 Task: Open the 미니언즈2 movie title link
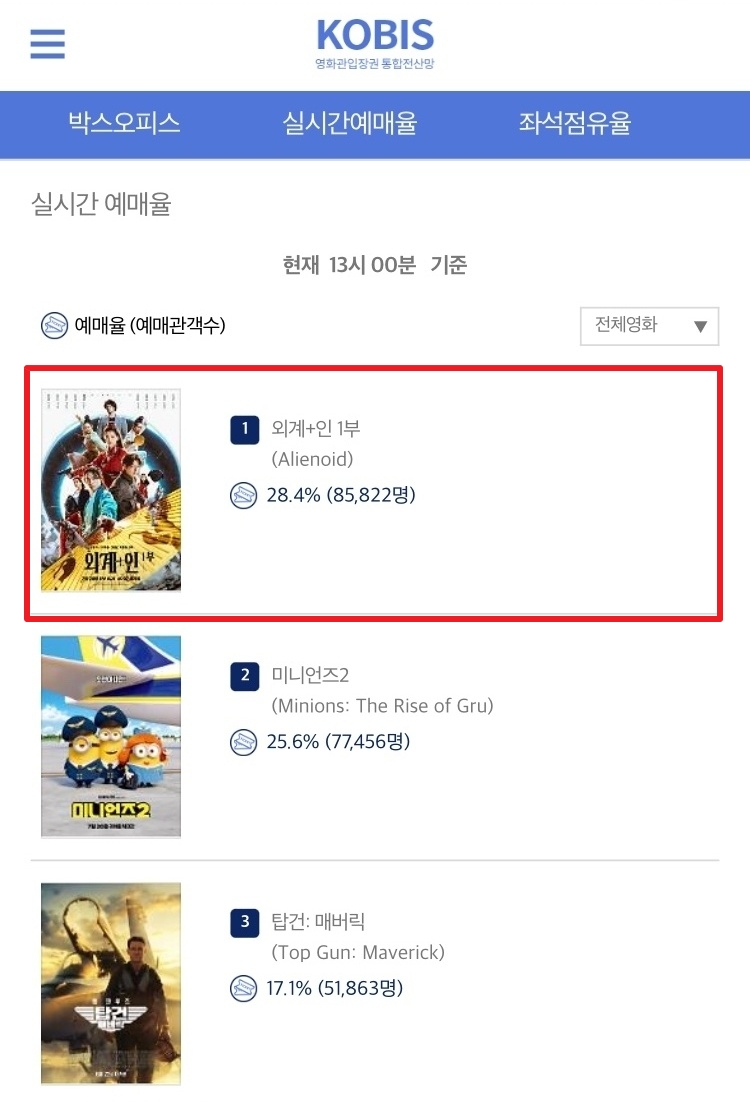[310, 675]
